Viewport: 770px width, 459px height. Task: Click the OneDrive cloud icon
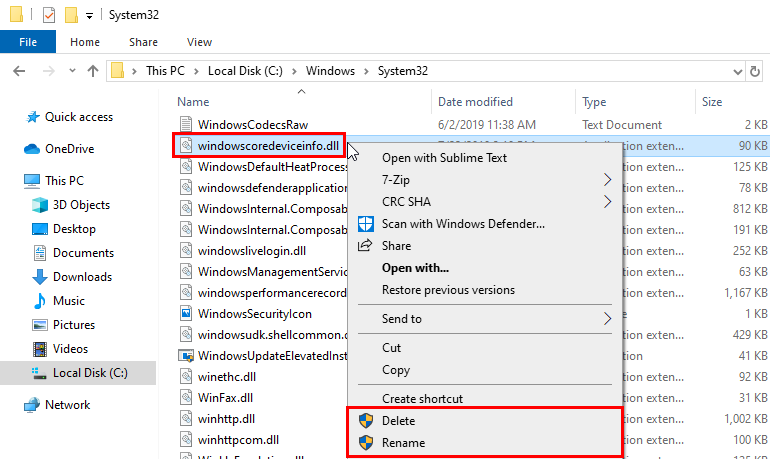31,149
